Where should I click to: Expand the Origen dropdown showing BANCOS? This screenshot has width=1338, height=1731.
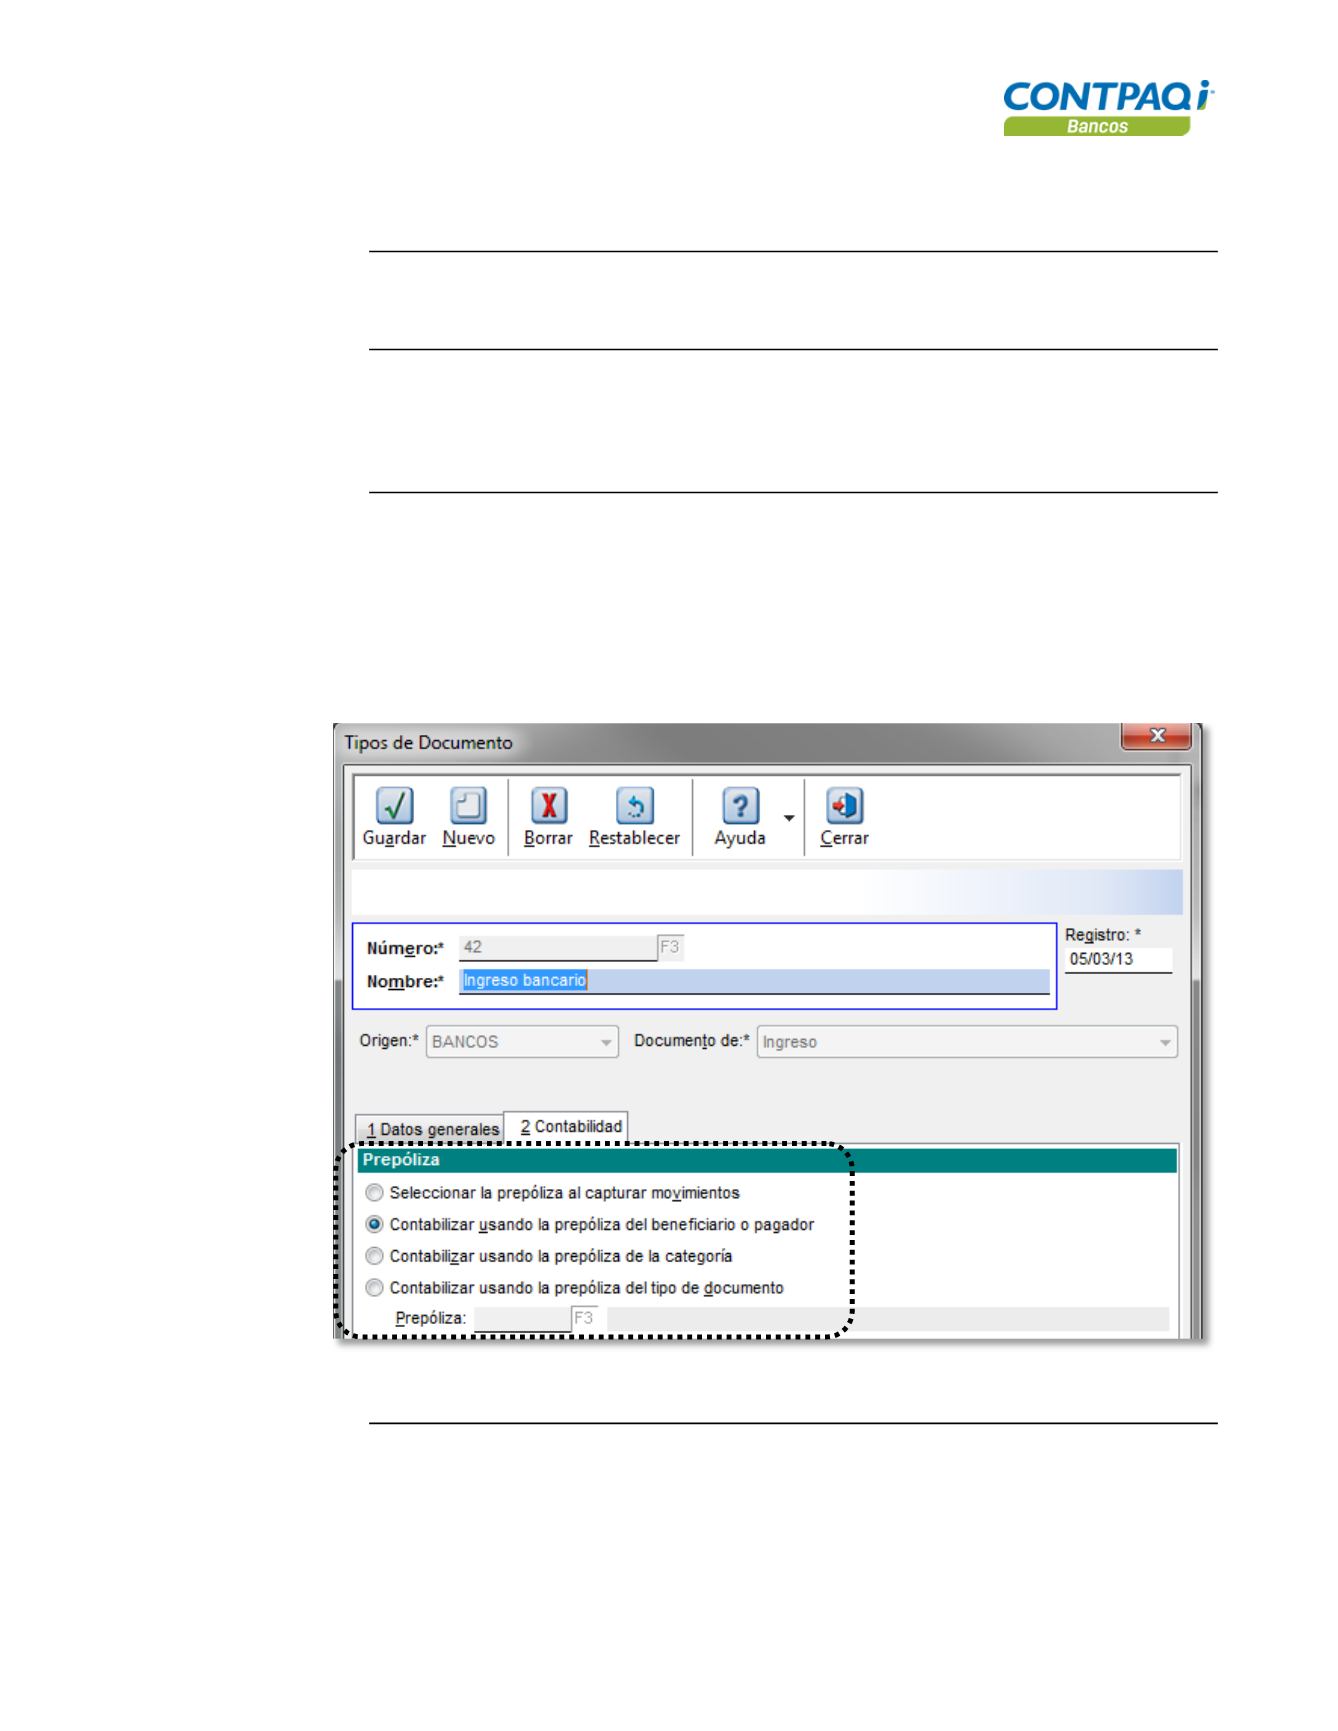point(605,1042)
